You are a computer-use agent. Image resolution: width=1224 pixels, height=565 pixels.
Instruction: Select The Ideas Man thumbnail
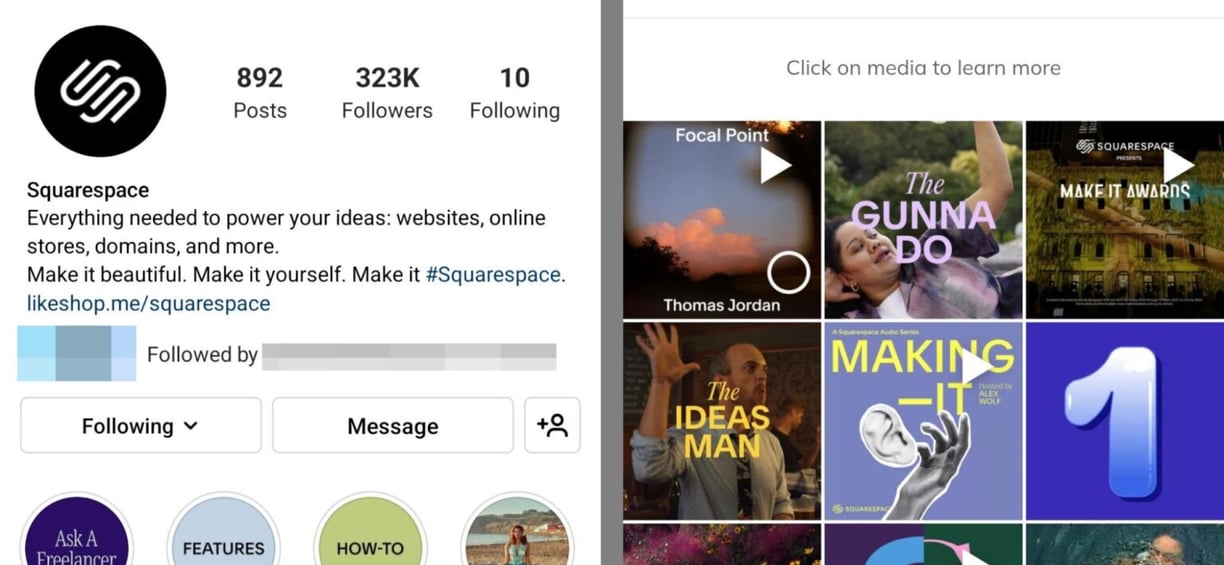[x=722, y=421]
